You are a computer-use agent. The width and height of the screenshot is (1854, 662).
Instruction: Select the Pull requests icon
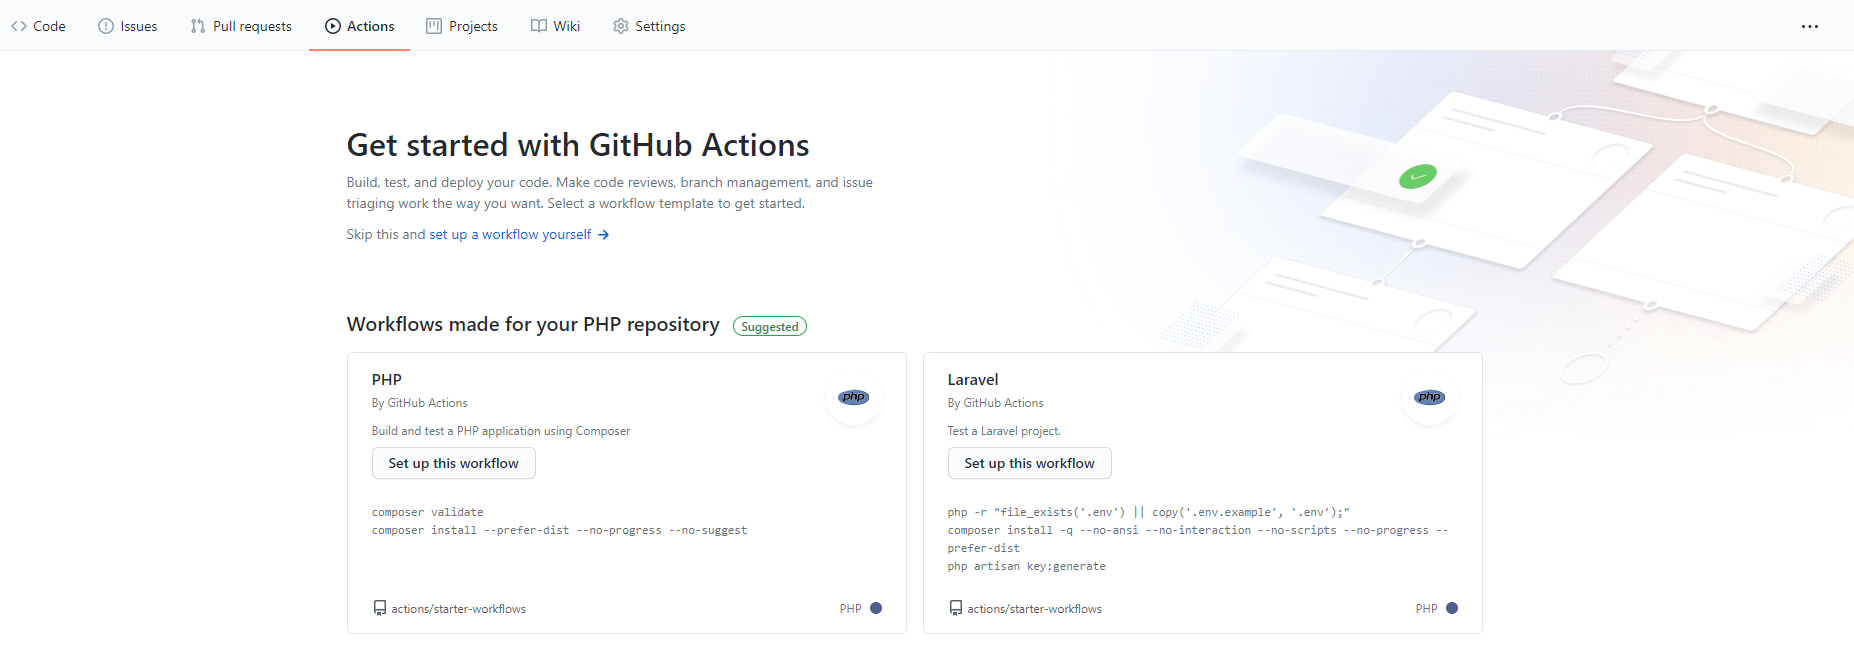[x=196, y=26]
